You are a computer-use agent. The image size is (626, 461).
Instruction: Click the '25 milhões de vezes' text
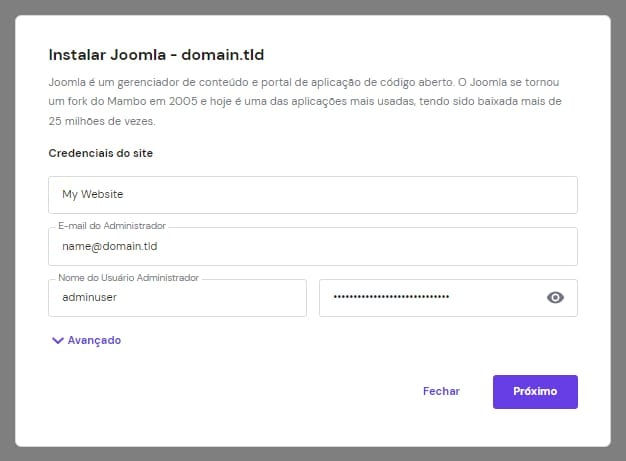pyautogui.click(x=102, y=121)
